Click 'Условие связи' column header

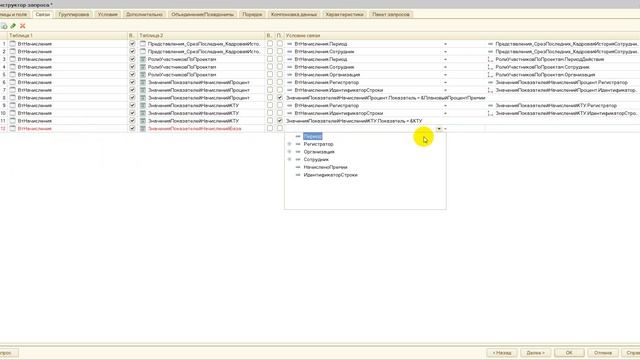point(461,36)
